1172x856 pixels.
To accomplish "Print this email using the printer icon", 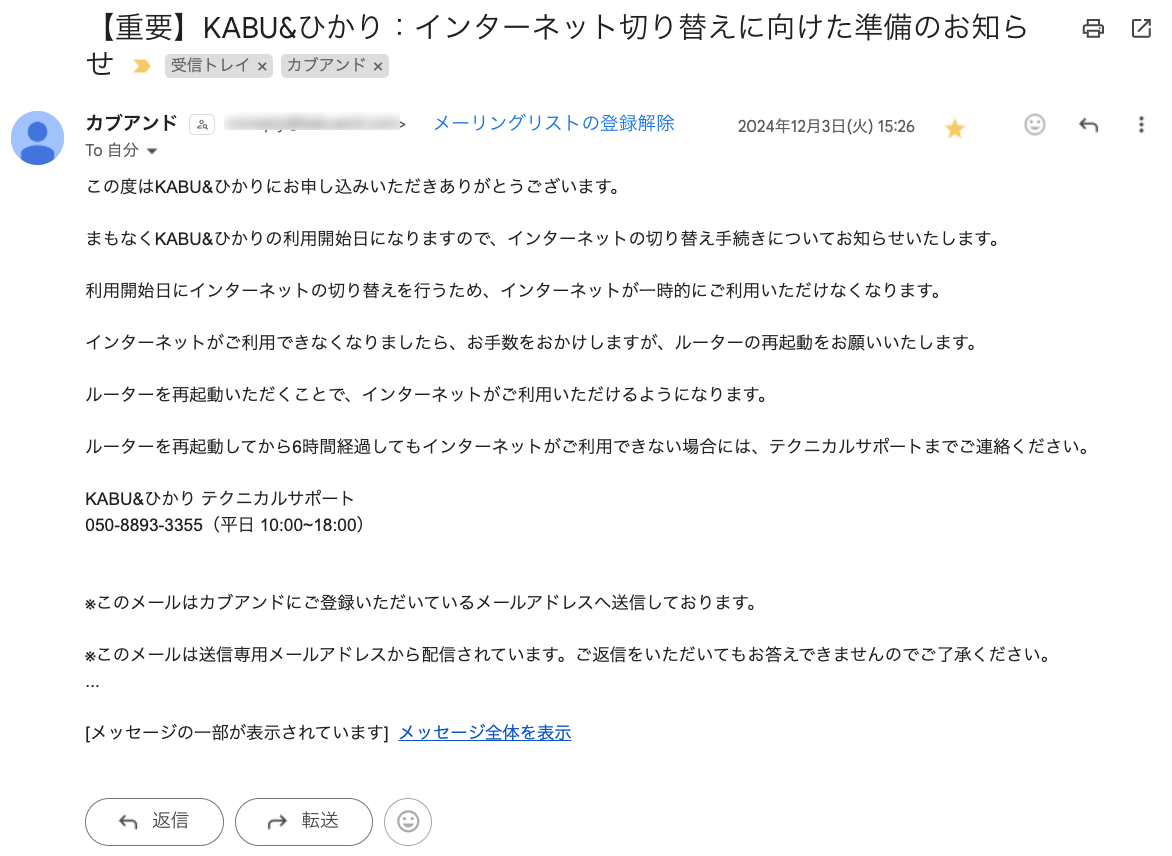I will (1093, 29).
